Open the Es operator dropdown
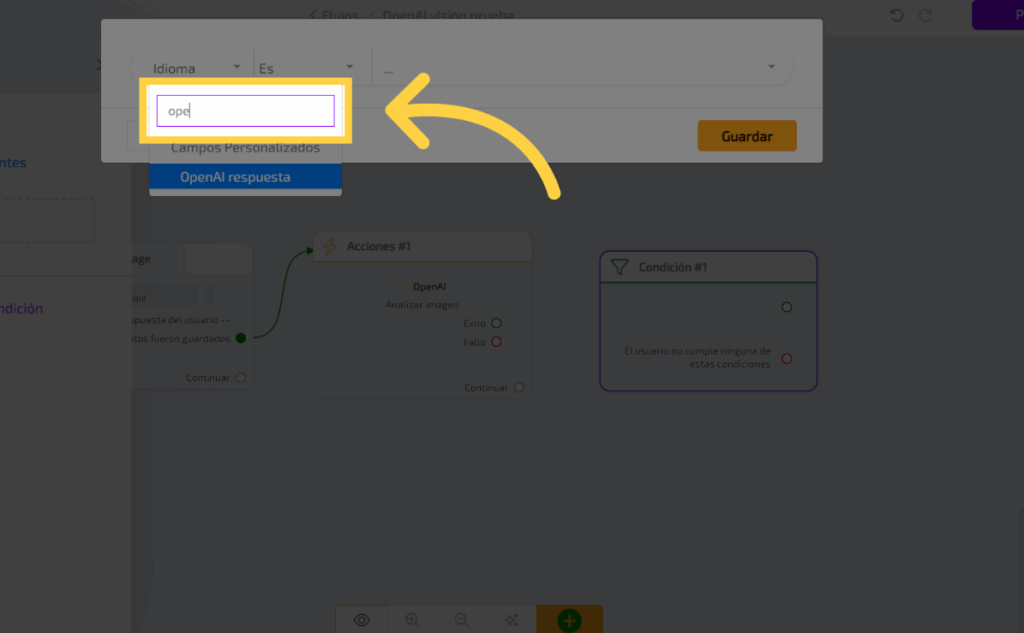This screenshot has width=1024, height=633. [x=307, y=67]
